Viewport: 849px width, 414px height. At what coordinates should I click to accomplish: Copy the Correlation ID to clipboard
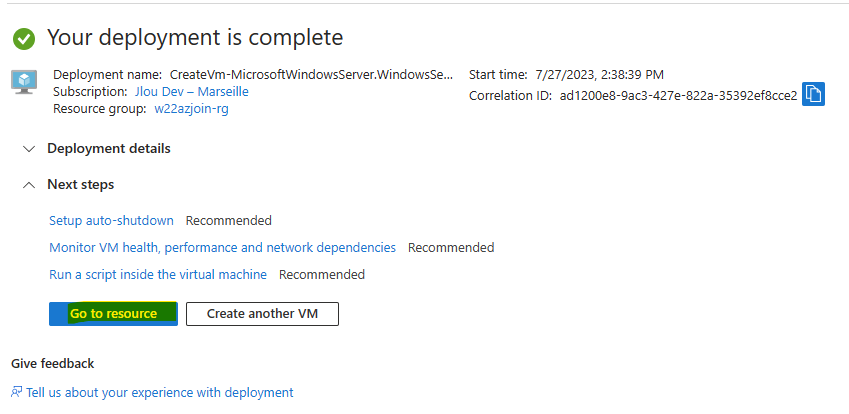click(813, 94)
